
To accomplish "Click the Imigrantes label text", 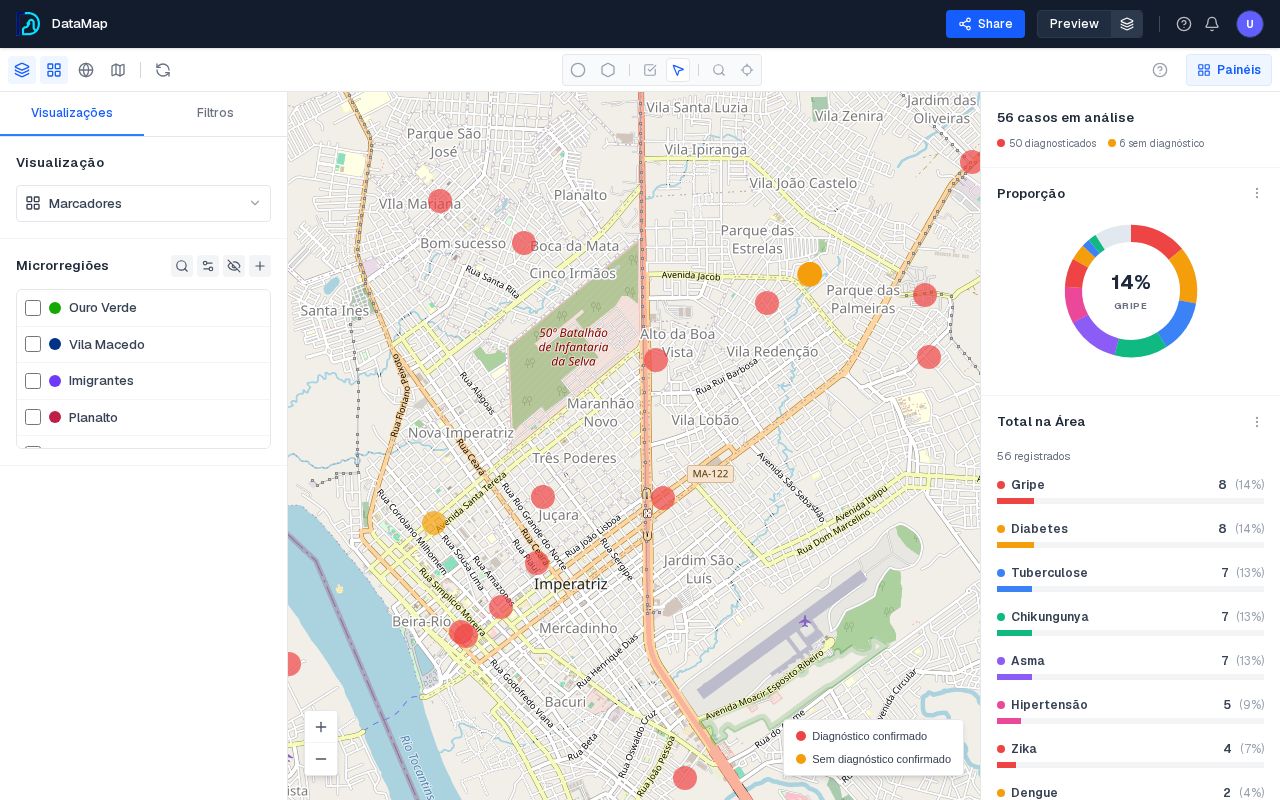I will (101, 381).
